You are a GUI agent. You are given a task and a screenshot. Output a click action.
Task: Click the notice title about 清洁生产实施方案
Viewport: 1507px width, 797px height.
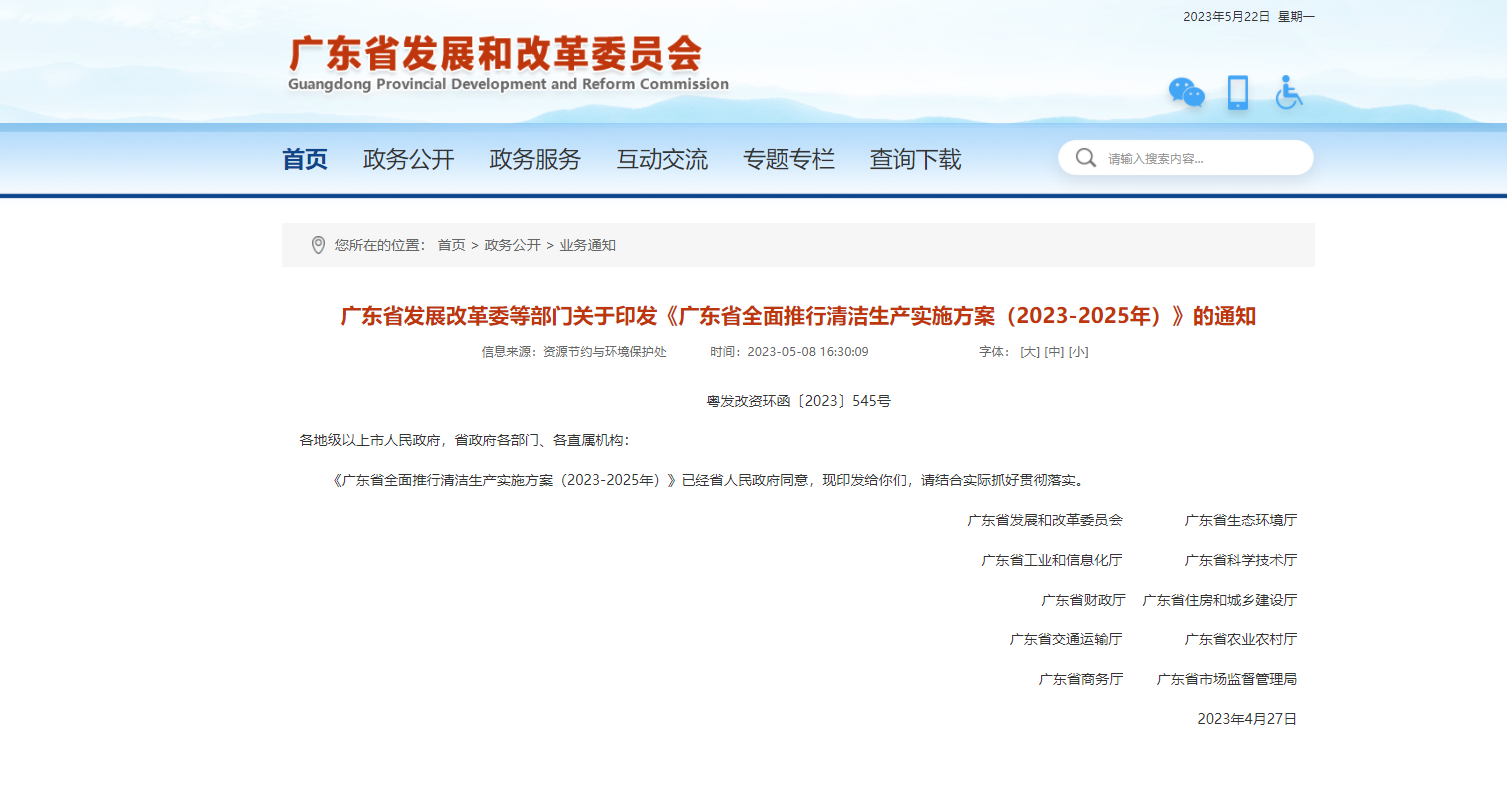(x=799, y=316)
